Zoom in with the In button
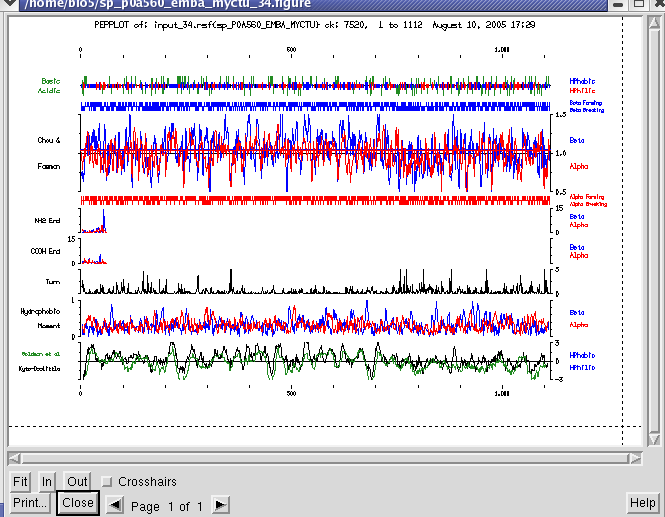665x517 pixels. 47,482
